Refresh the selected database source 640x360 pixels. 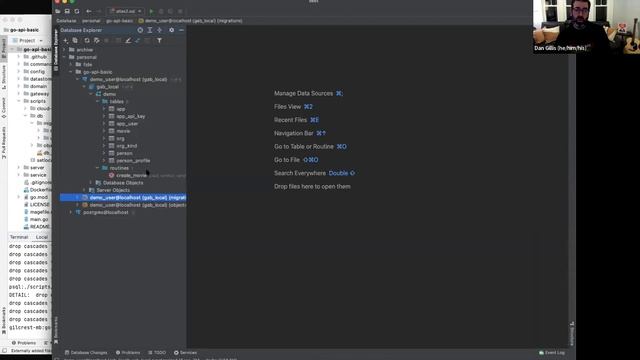[x=87, y=40]
